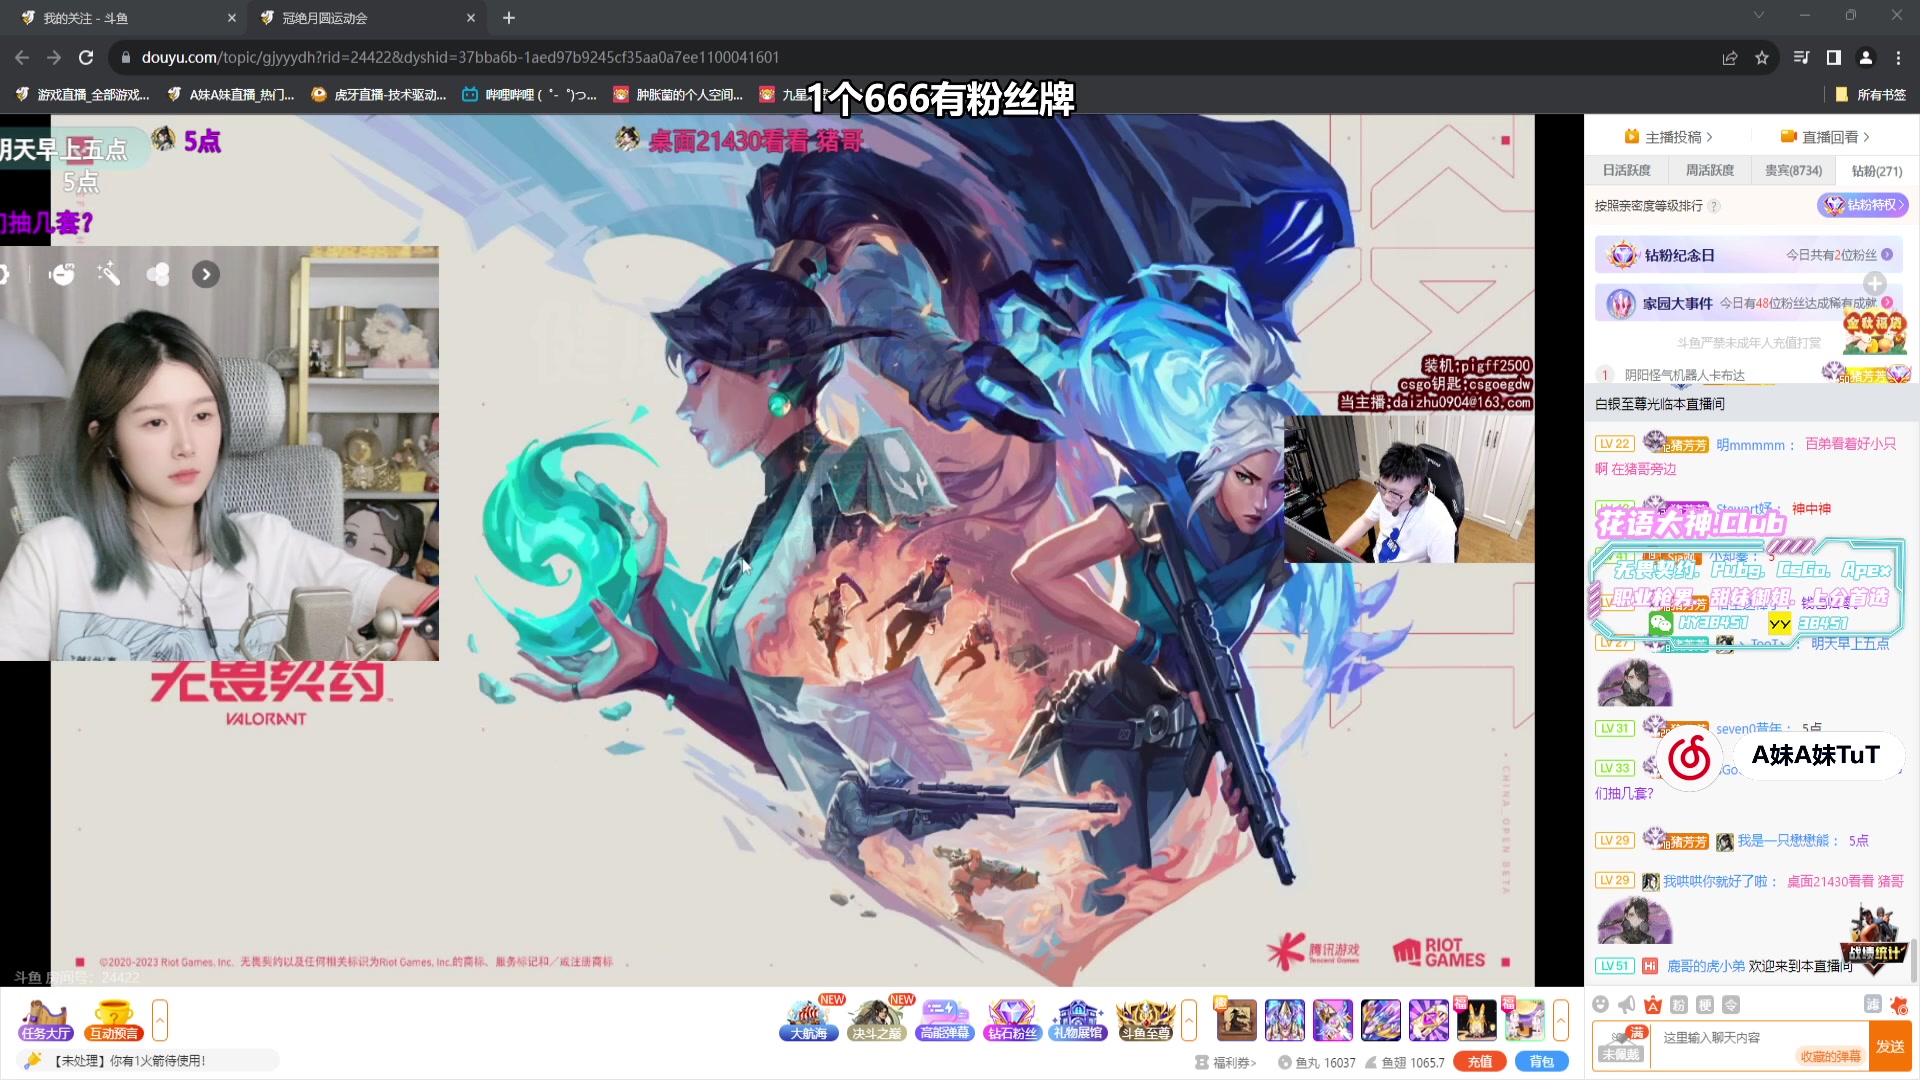Image resolution: width=1920 pixels, height=1080 pixels.
Task: Click the emoji smiley icon in chat toolbar
Action: 1601,1005
